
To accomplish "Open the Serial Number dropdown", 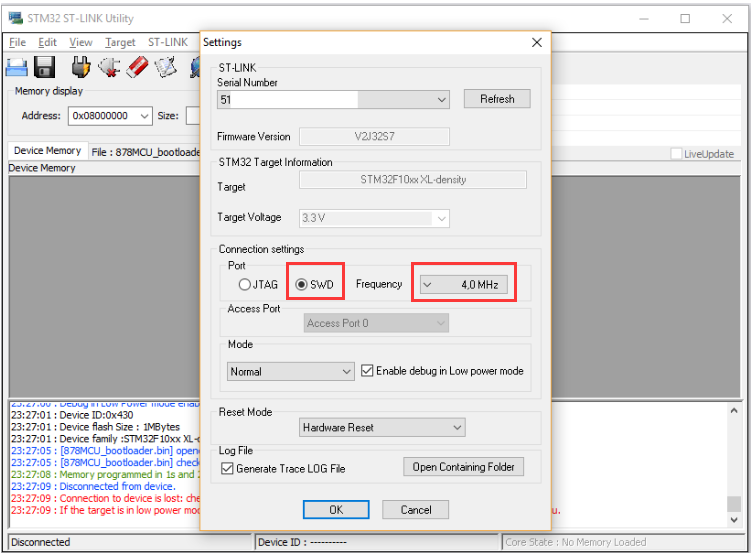I will (x=442, y=100).
